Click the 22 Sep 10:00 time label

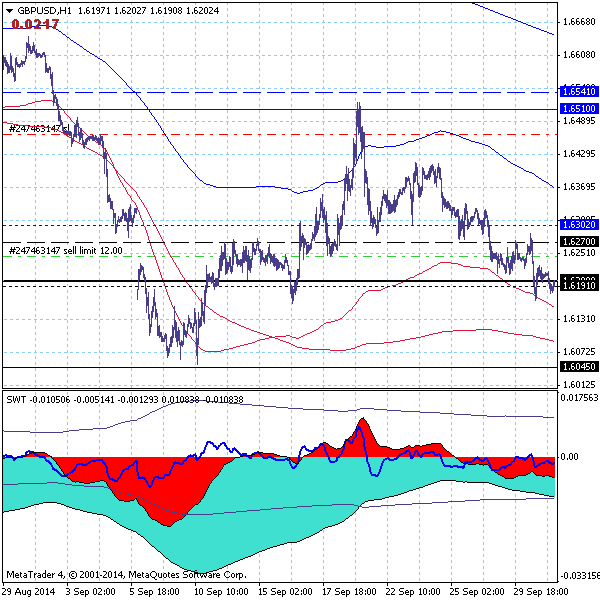click(x=413, y=592)
